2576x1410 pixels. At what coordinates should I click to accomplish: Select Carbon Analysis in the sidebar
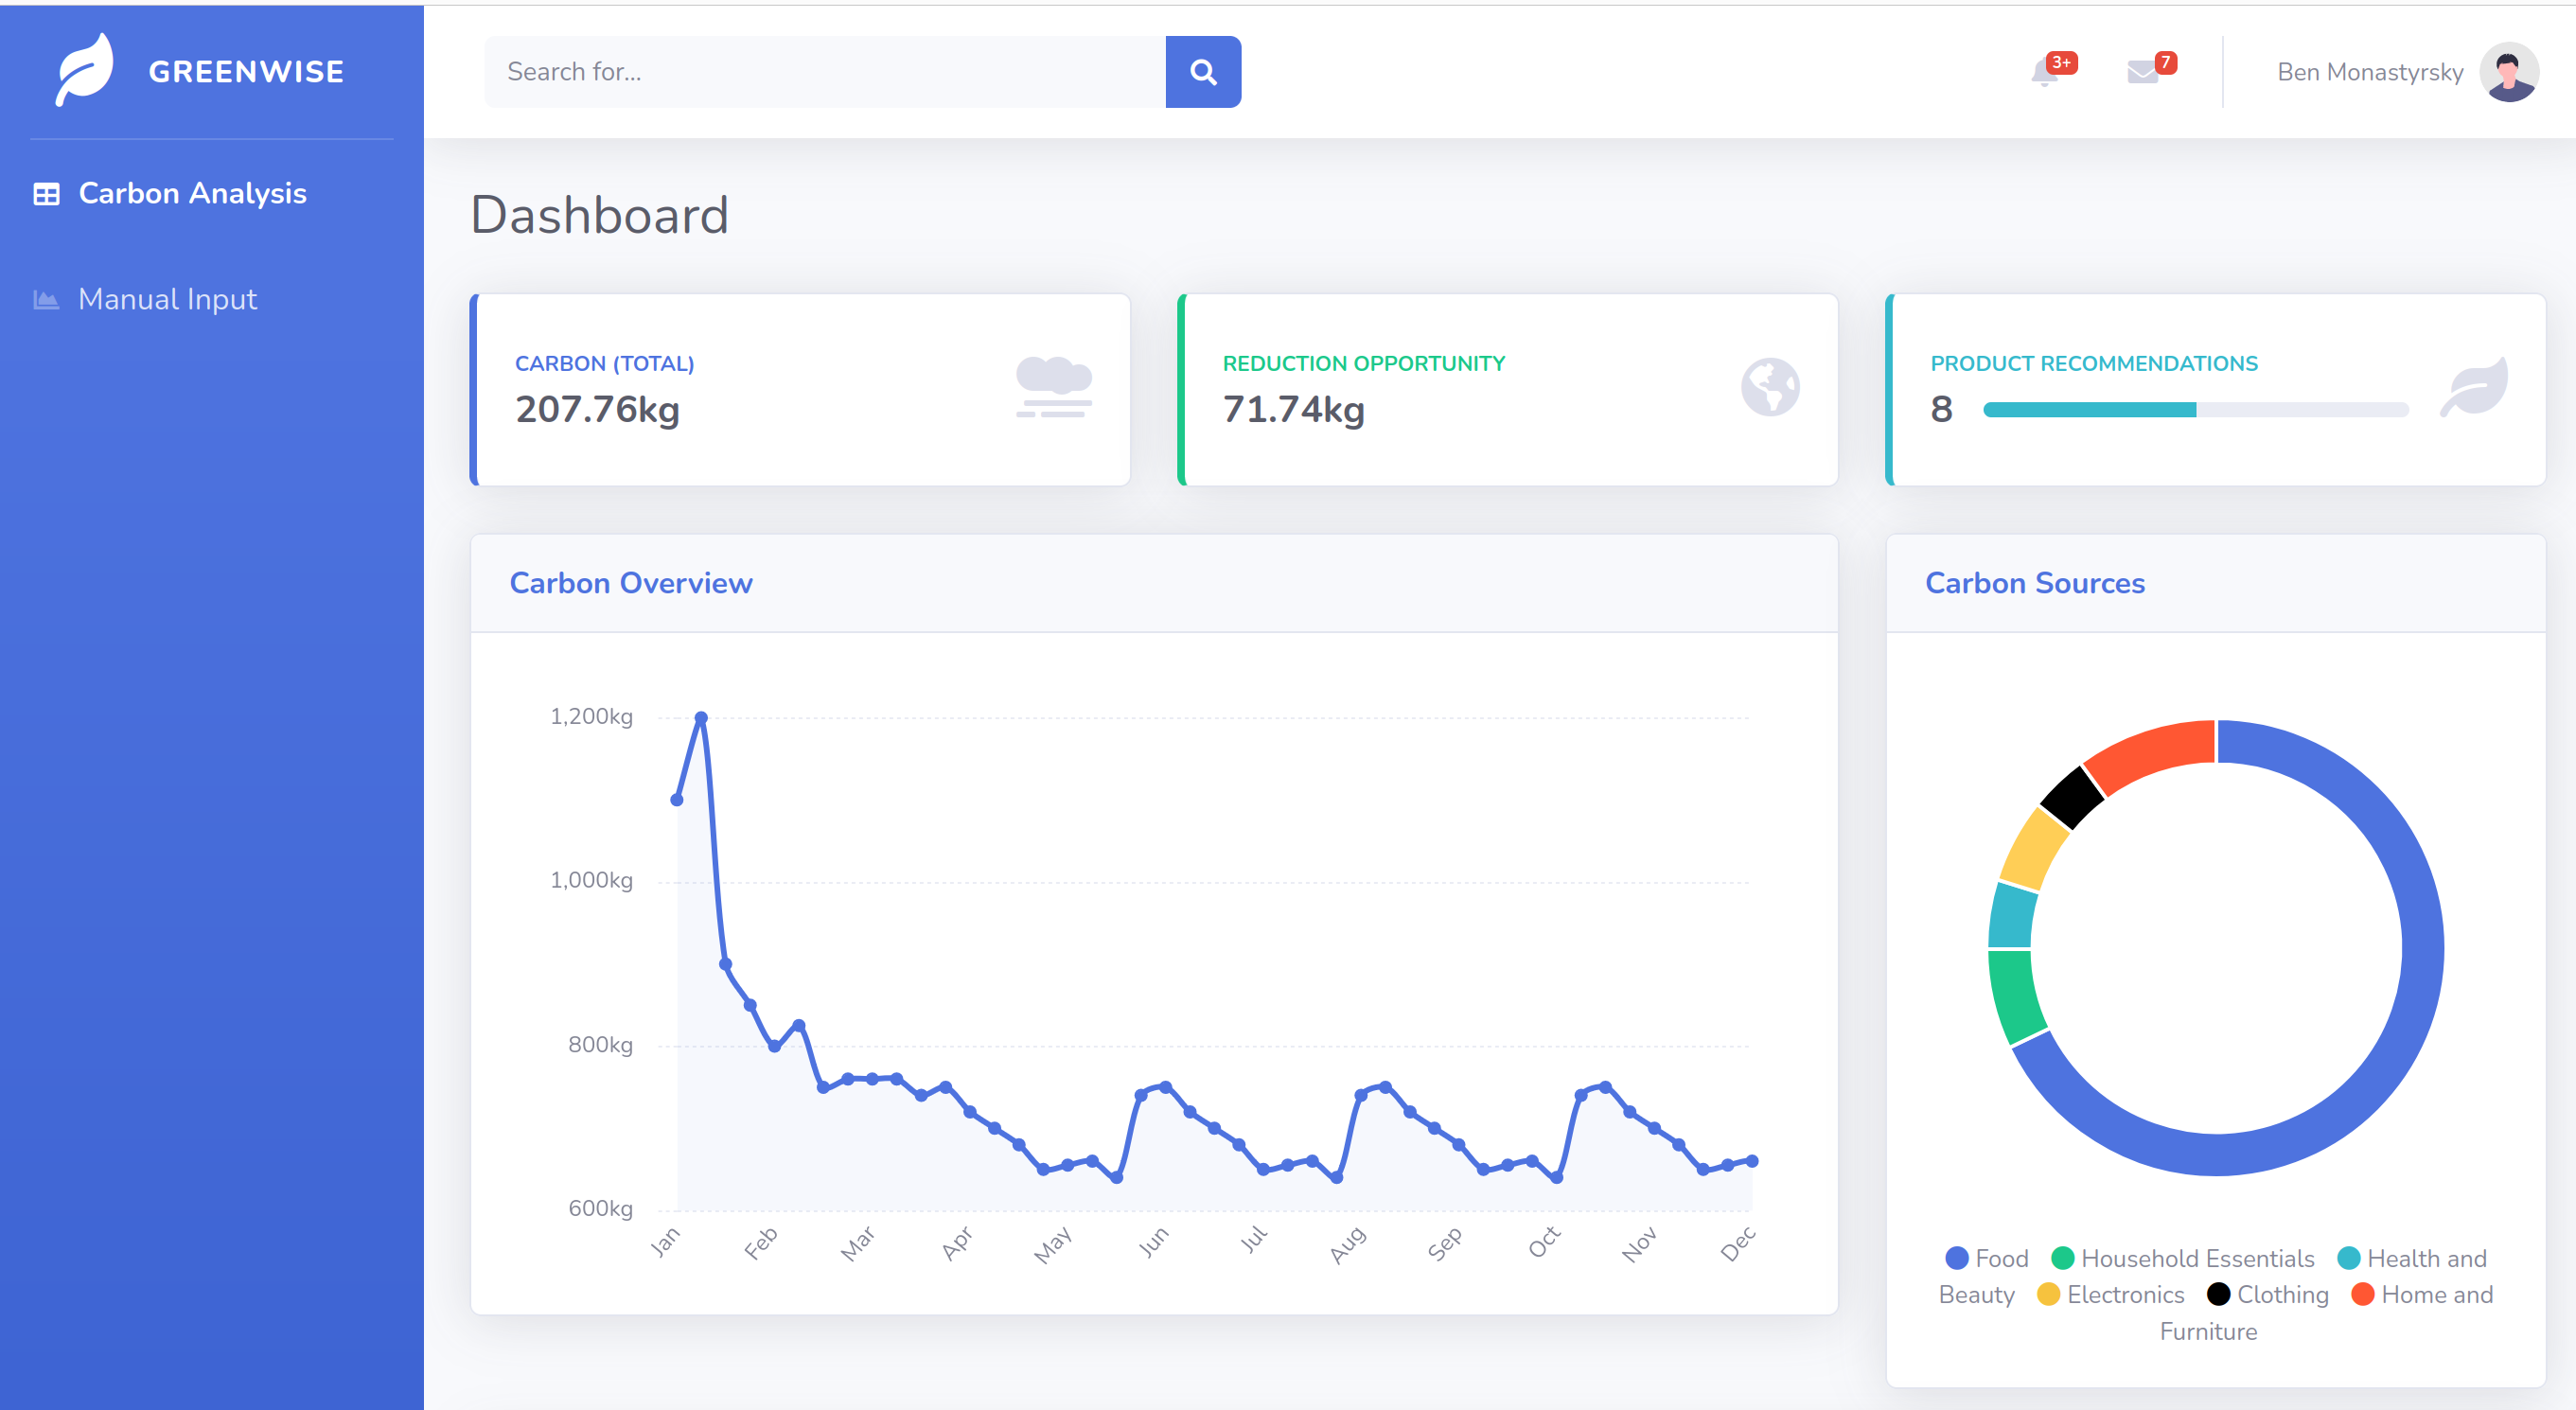[192, 193]
